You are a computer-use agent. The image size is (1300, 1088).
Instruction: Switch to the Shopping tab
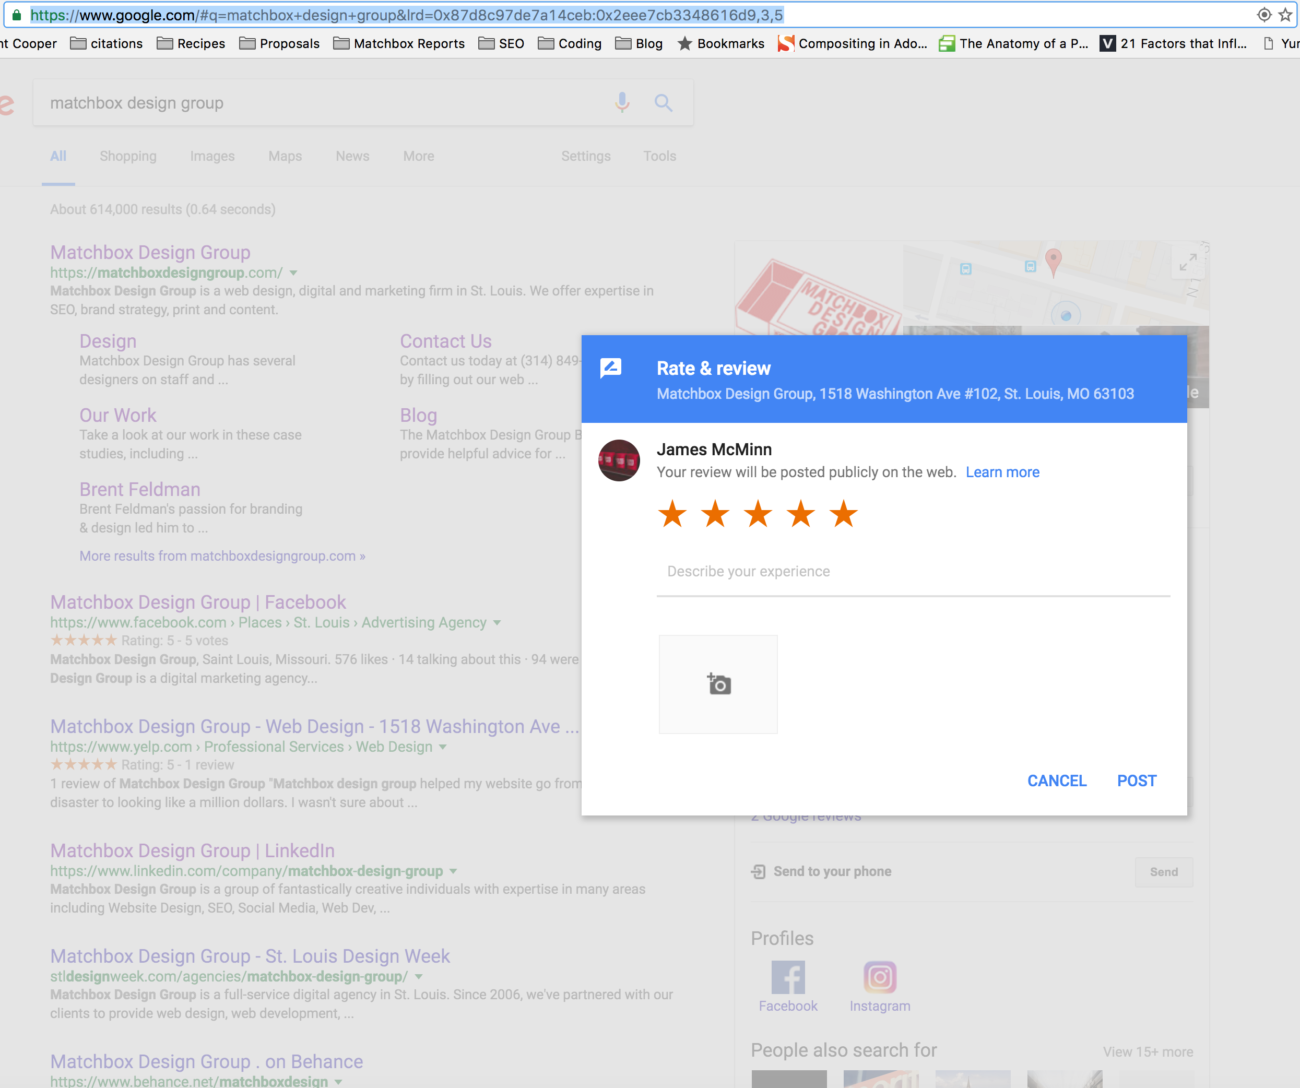(128, 156)
